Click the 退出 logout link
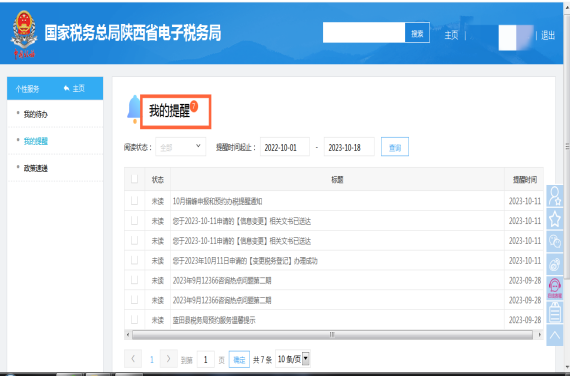This screenshot has width=570, height=377. tap(548, 35)
